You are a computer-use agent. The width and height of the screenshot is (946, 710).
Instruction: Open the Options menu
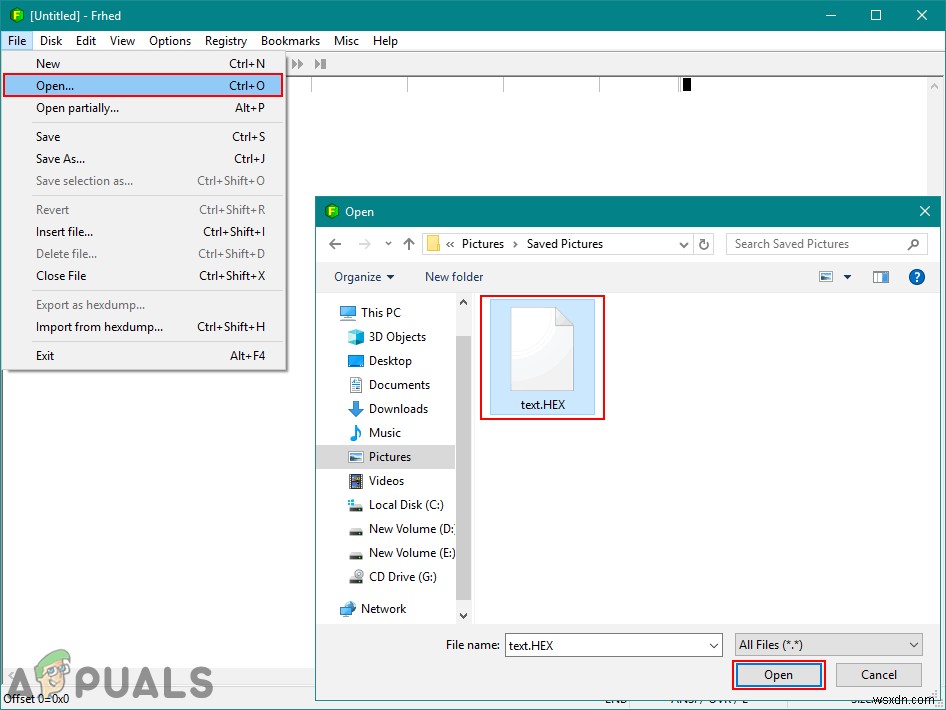point(170,40)
